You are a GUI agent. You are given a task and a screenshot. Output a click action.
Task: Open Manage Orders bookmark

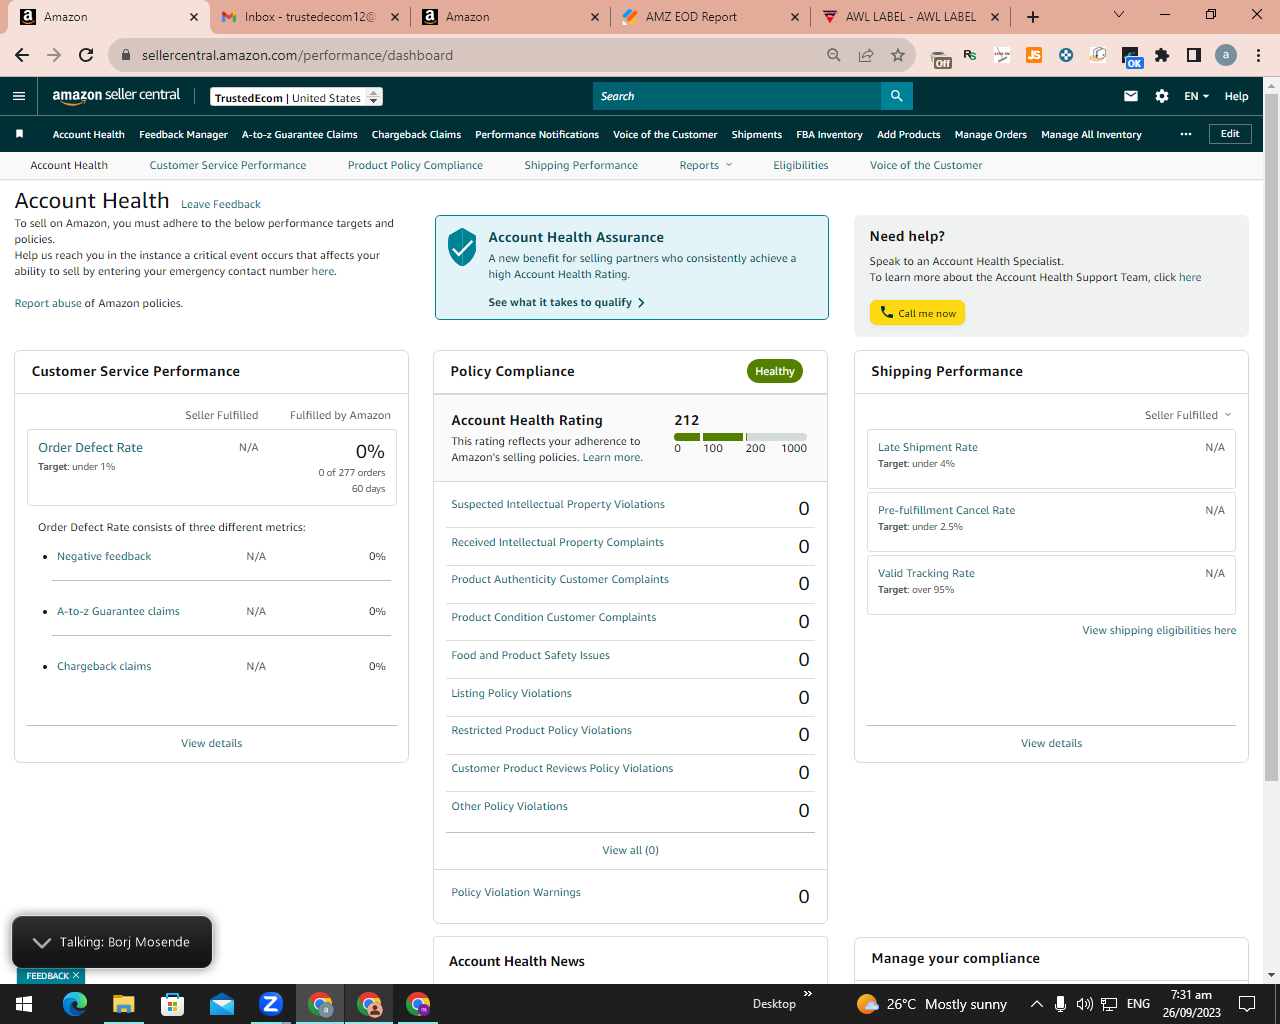coord(990,134)
